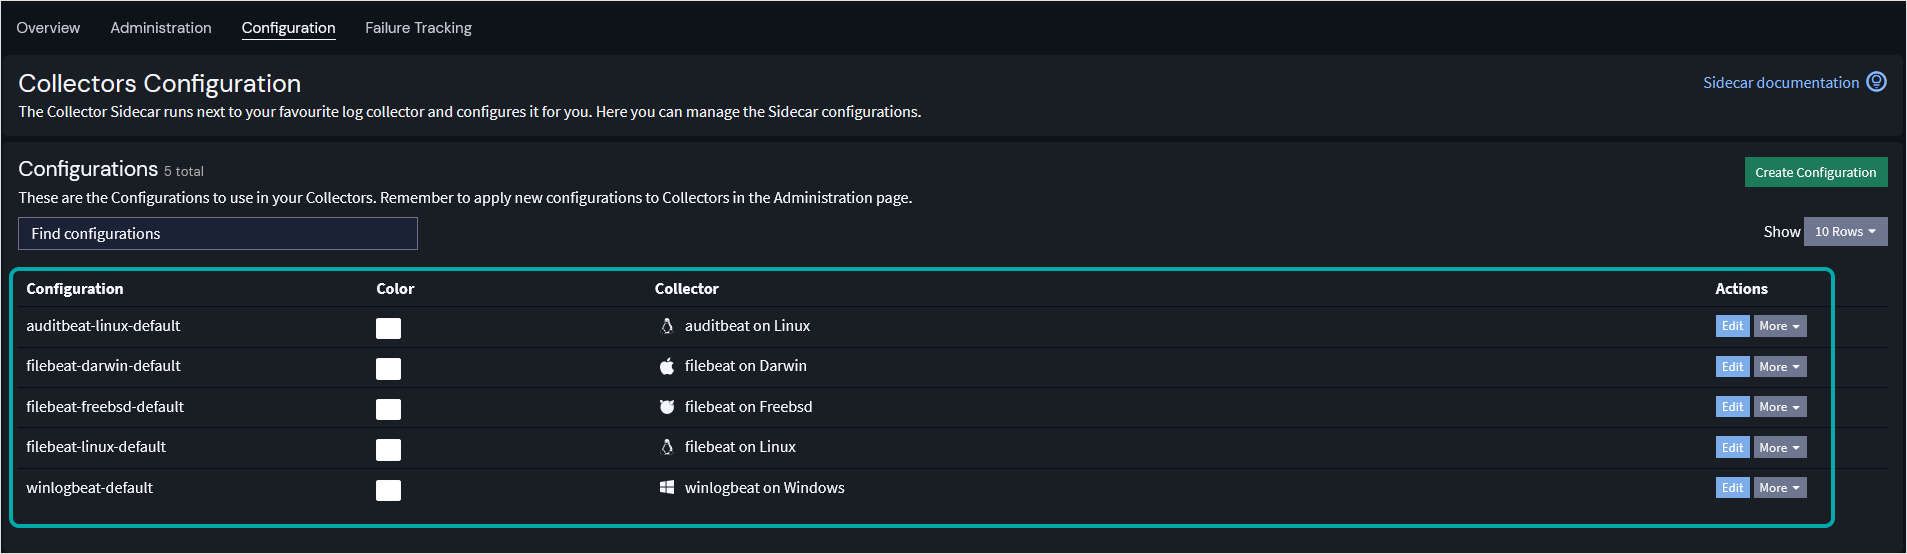The width and height of the screenshot is (1907, 554).
Task: Edit the auditbeat-linux-default configuration
Action: click(x=1733, y=326)
